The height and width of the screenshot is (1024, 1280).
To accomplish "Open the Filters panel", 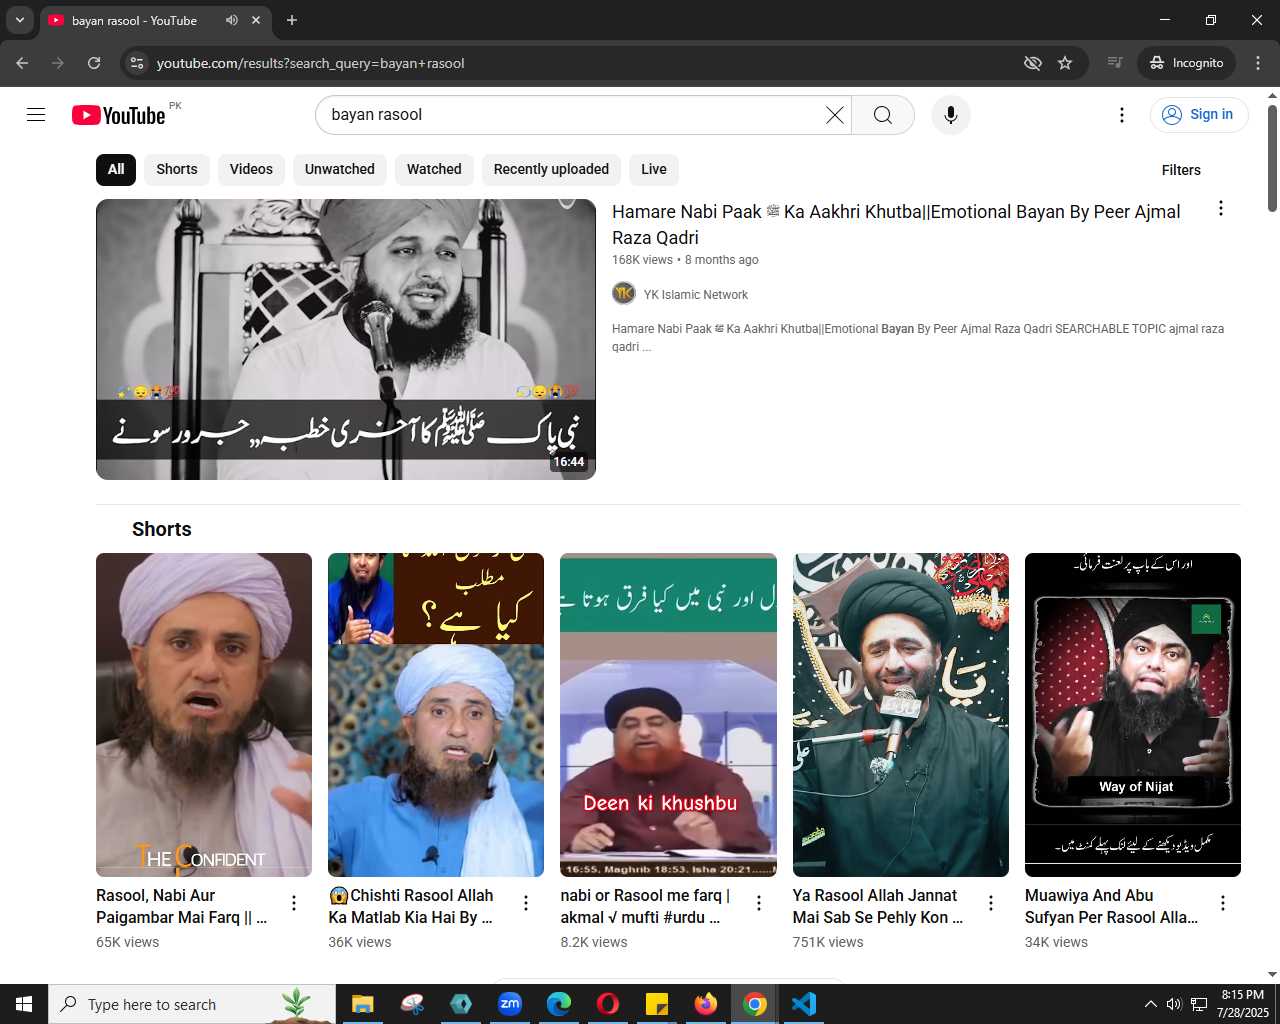I will pyautogui.click(x=1181, y=170).
